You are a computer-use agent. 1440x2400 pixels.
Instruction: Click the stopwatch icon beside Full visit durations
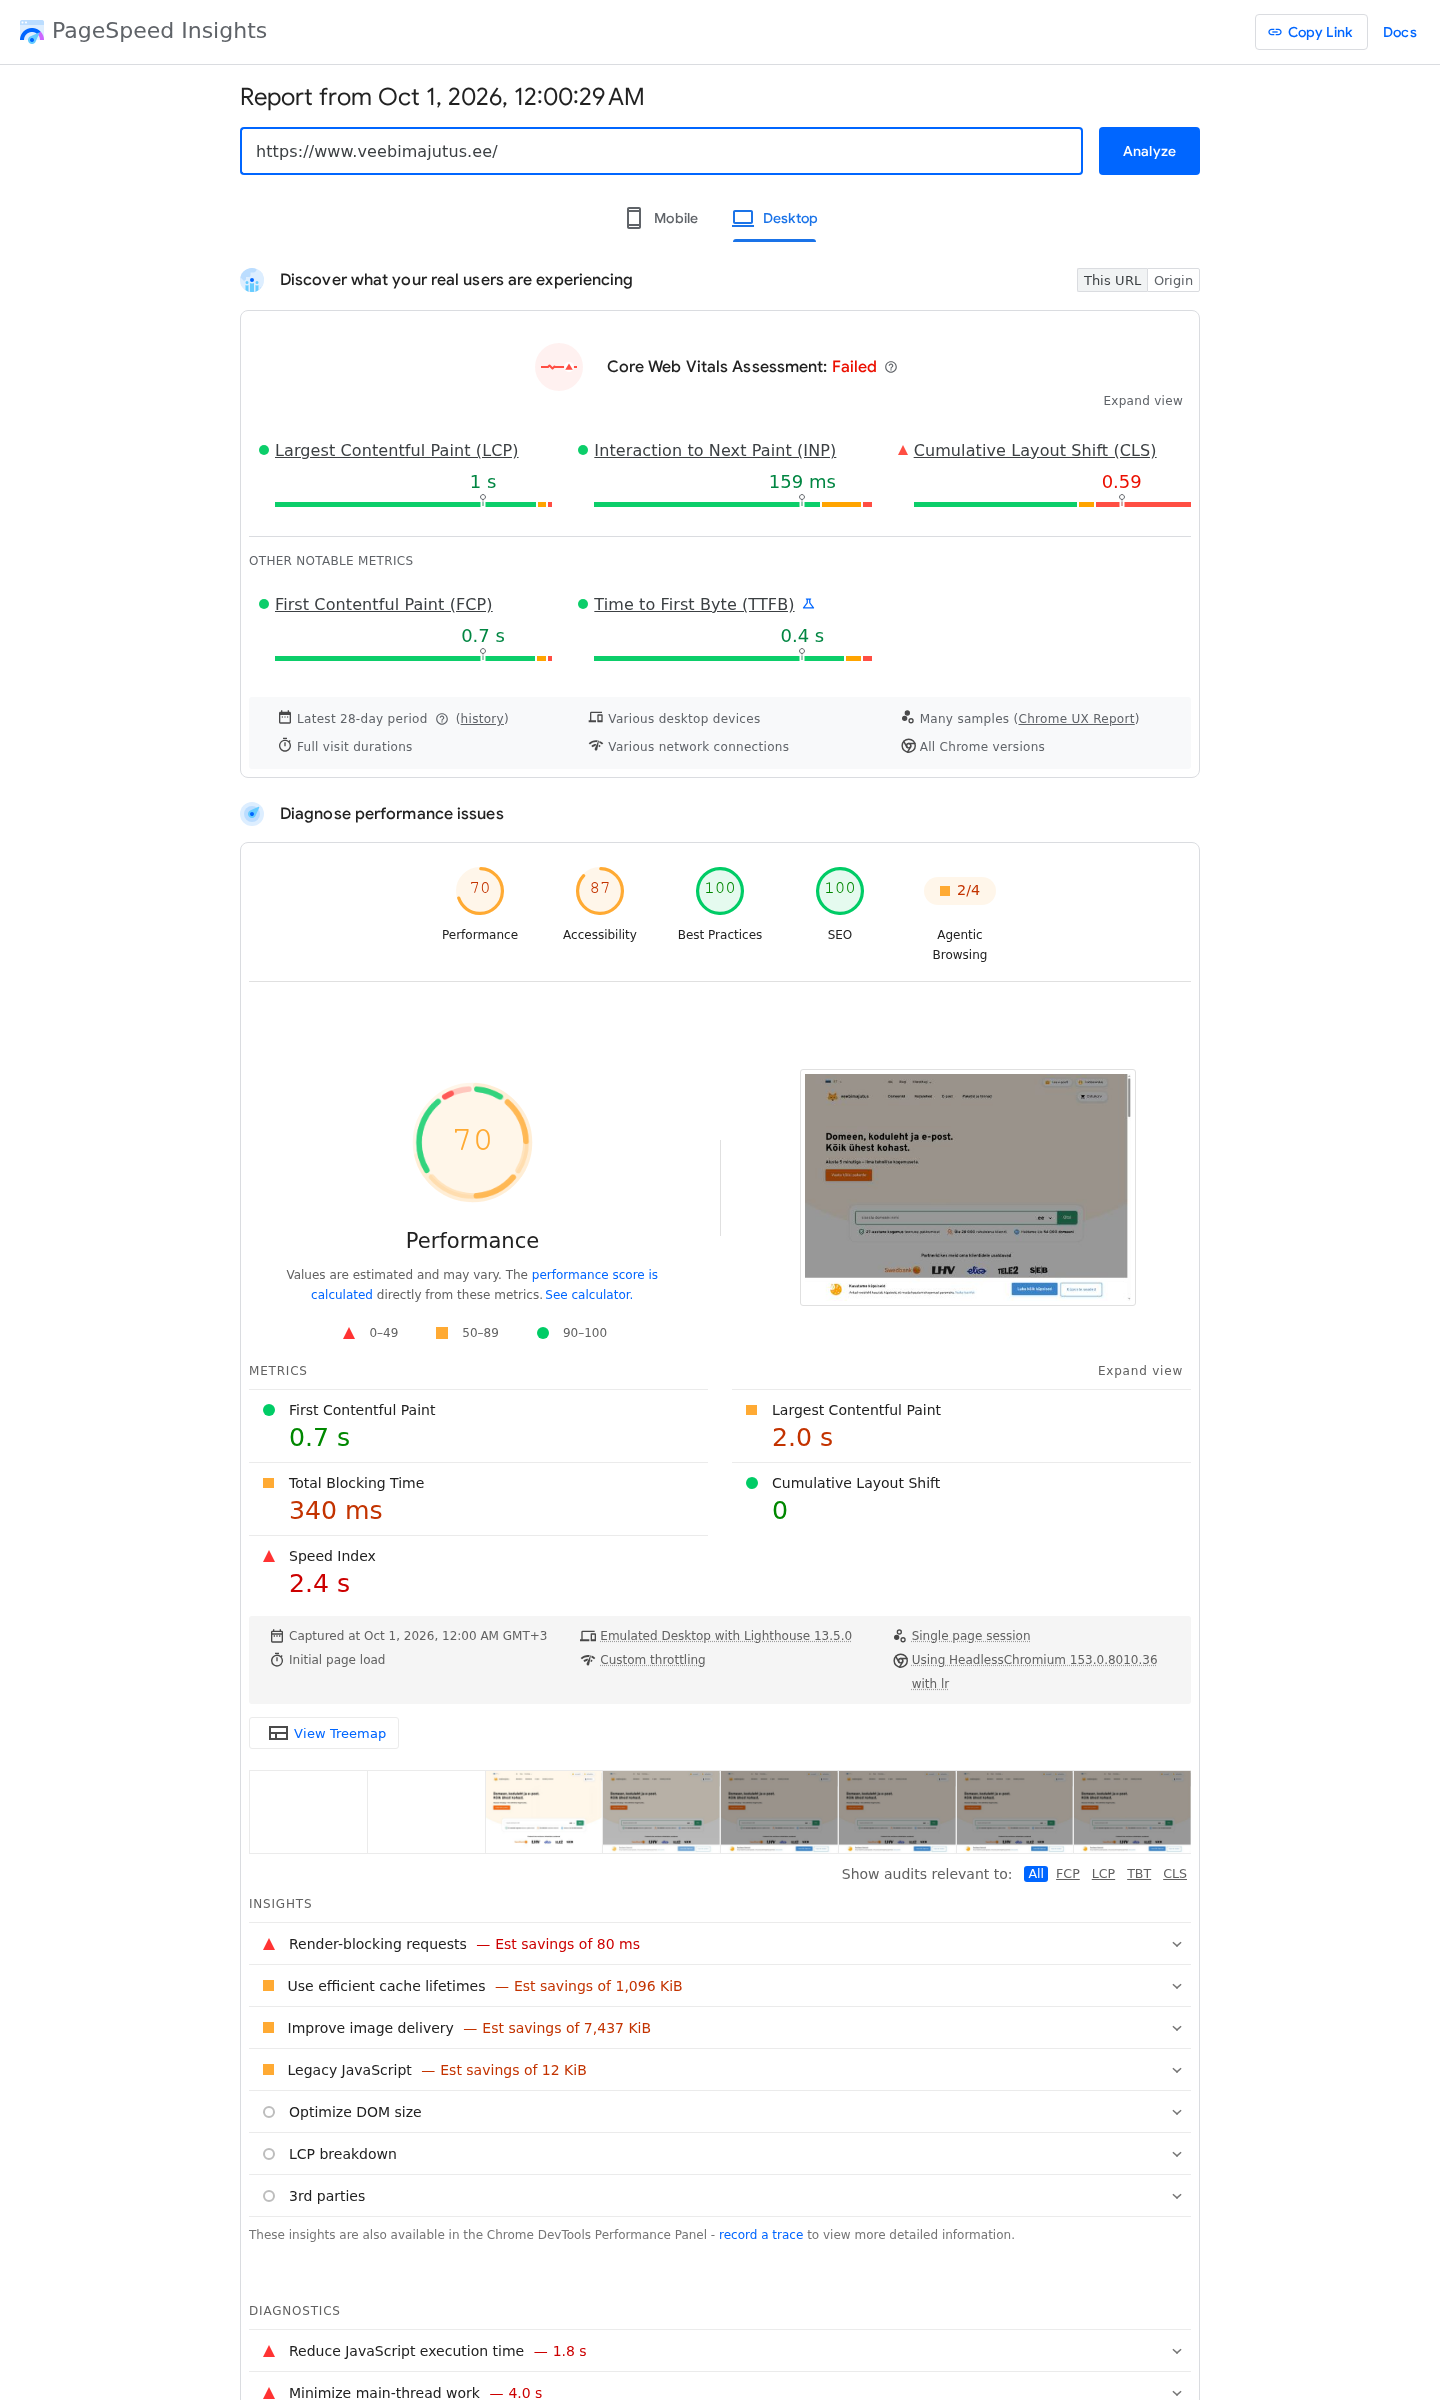pos(285,746)
